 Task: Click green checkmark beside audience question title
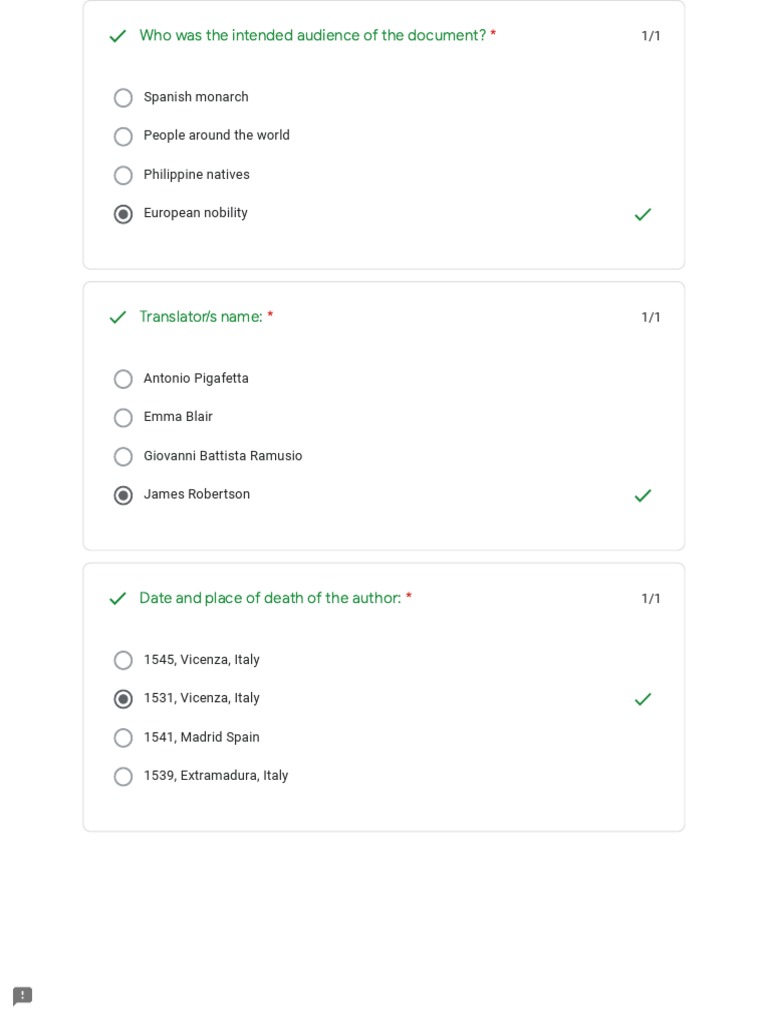pos(118,36)
